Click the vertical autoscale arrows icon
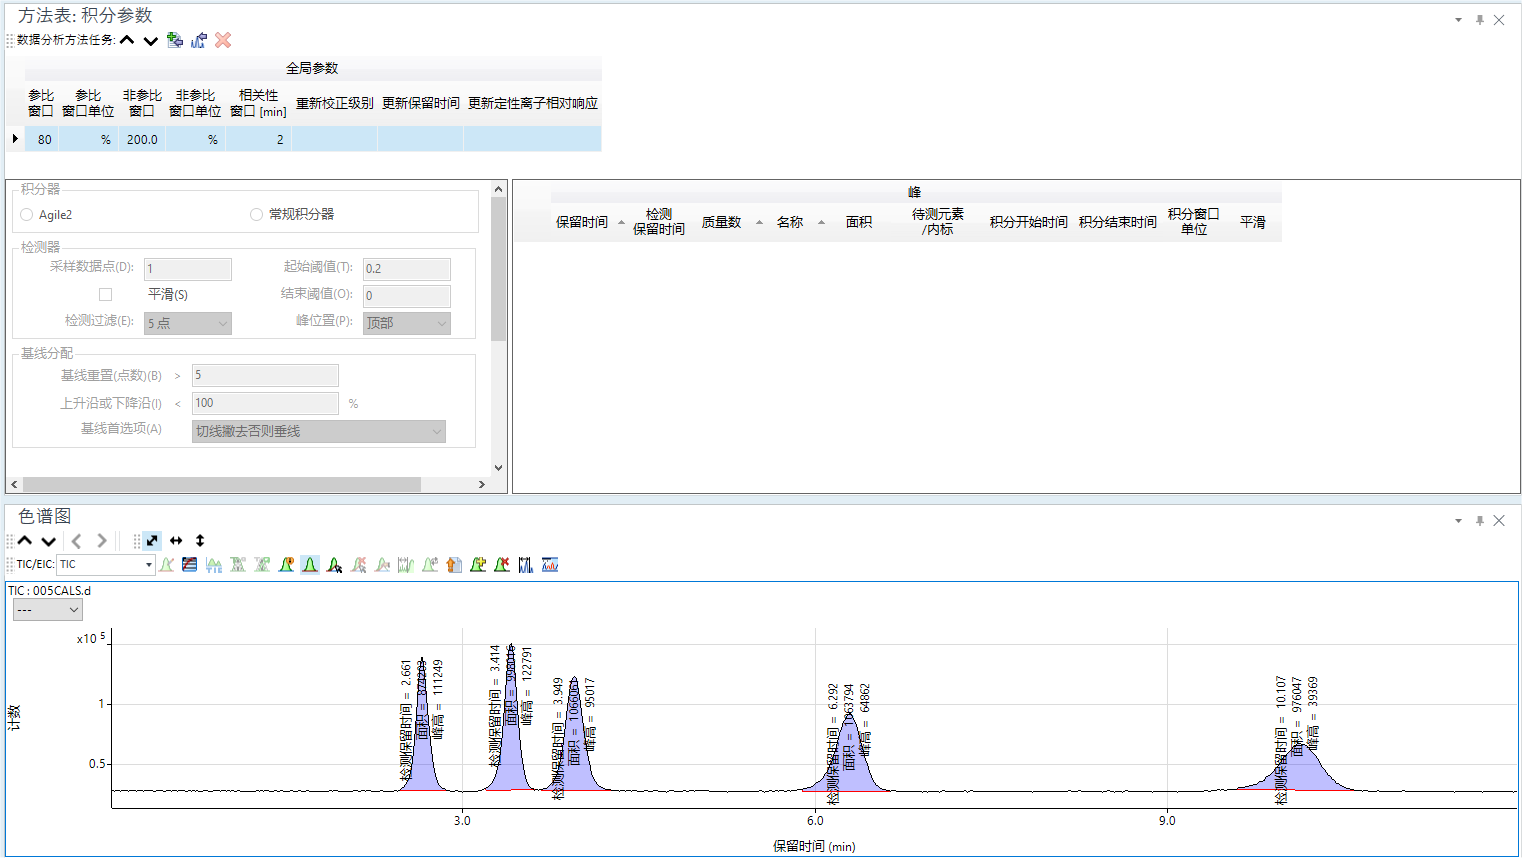Screen dimensions: 1522x858 [200, 541]
